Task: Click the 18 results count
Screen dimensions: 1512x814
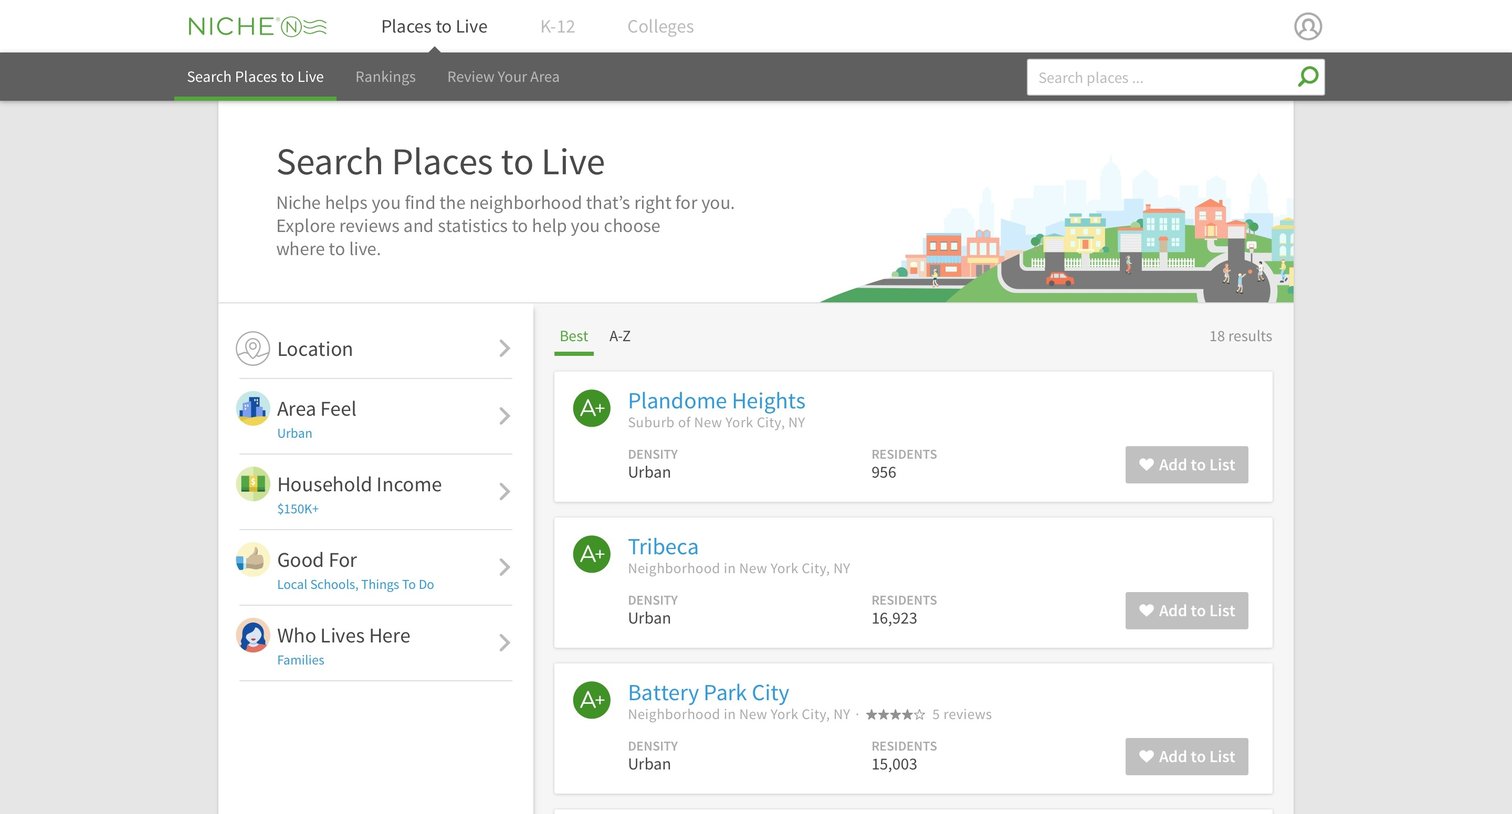Action: point(1240,337)
